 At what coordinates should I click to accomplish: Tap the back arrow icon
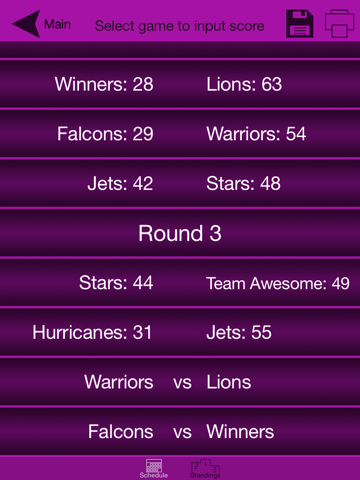tap(26, 24)
